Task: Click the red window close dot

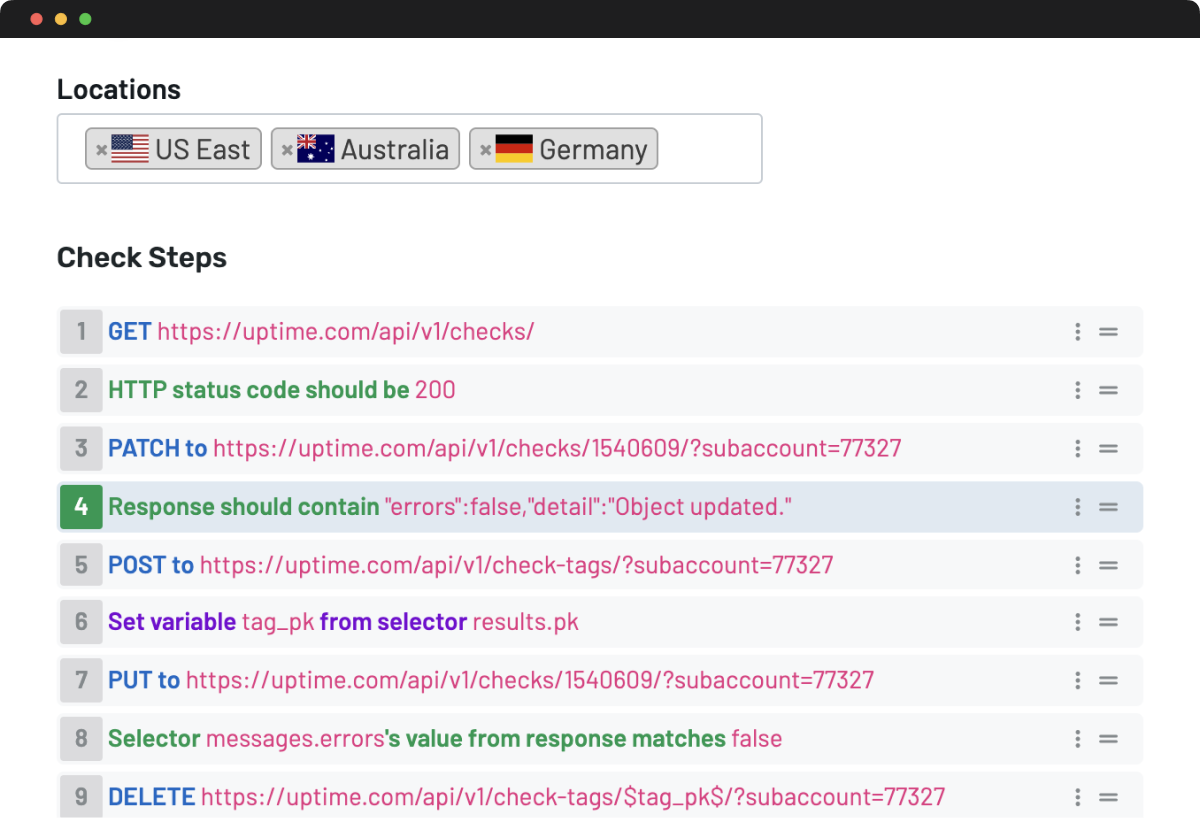Action: coord(37,19)
